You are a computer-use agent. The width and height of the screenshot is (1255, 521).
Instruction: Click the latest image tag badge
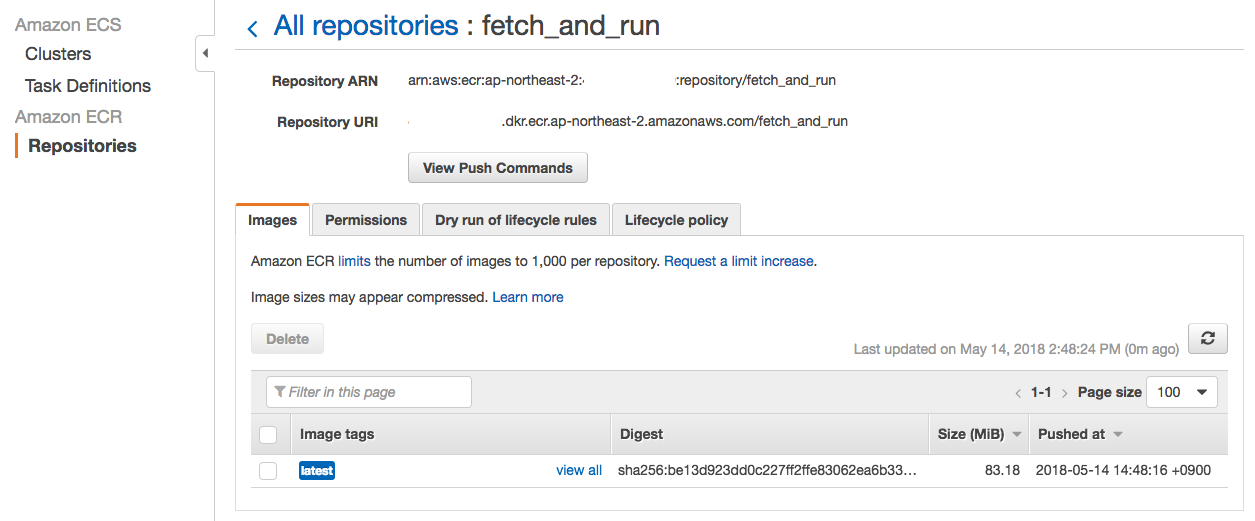pos(317,471)
